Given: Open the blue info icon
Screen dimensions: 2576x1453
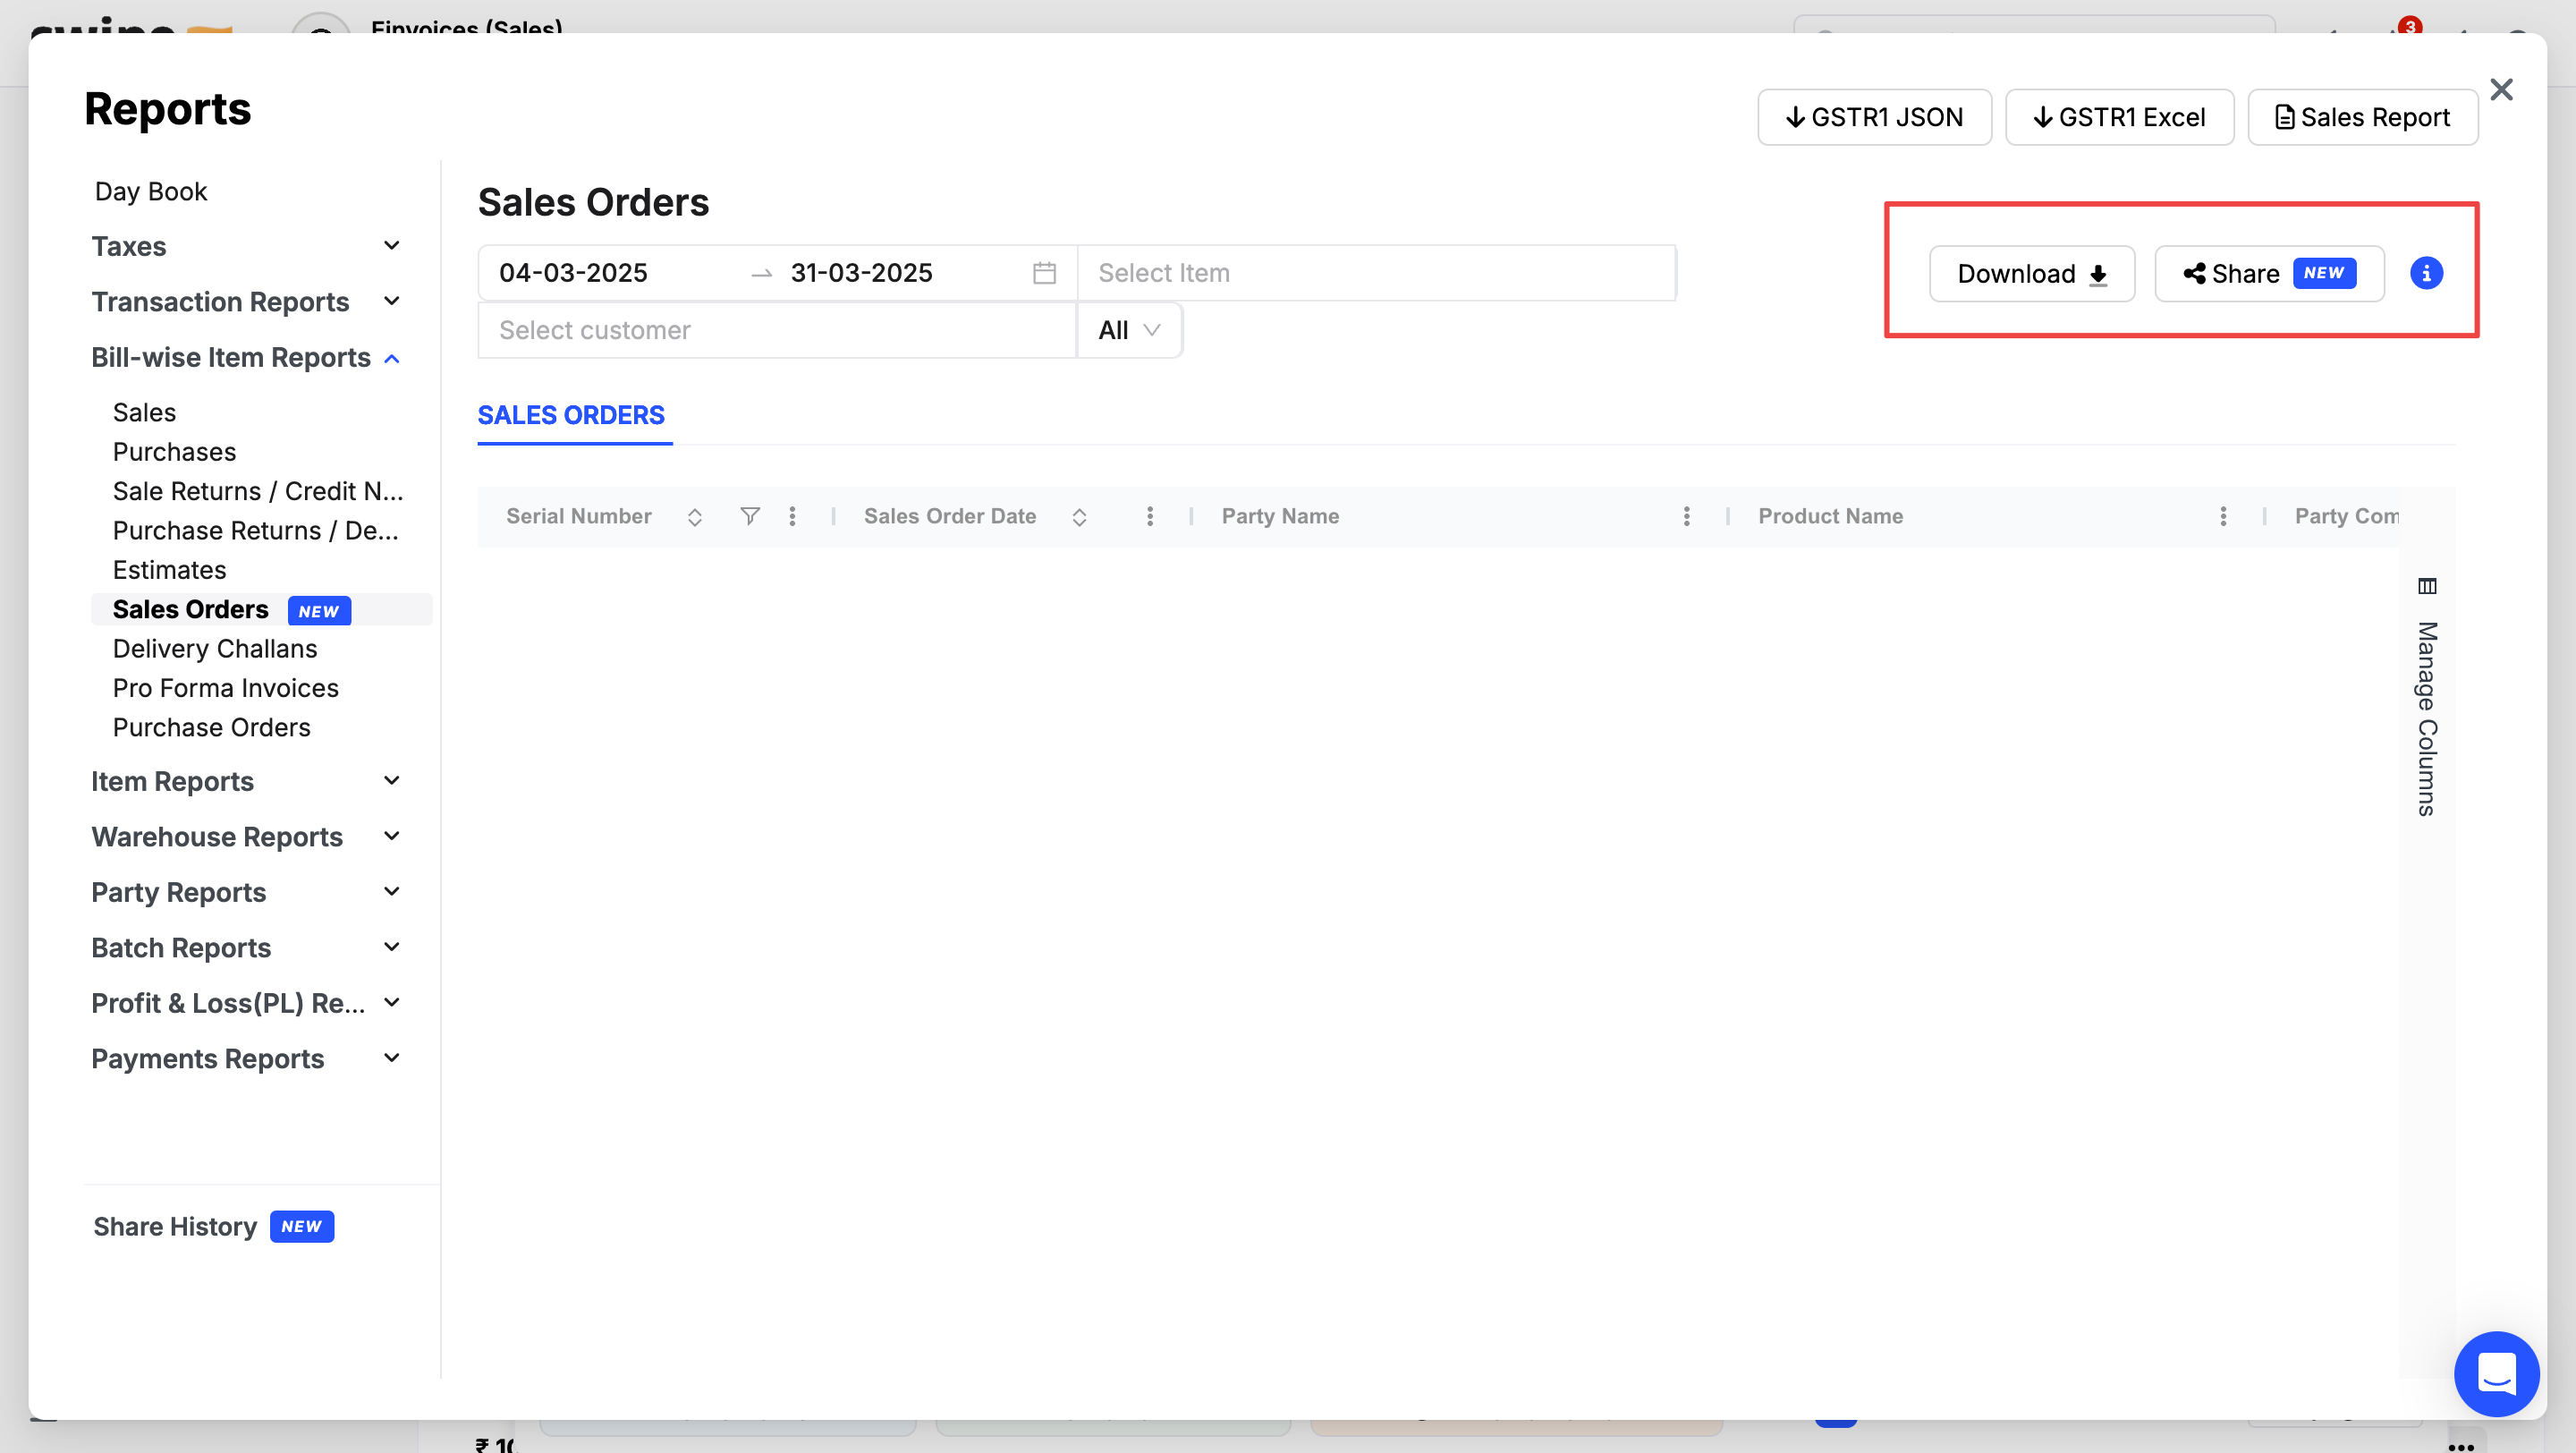Looking at the screenshot, I should (x=2426, y=273).
